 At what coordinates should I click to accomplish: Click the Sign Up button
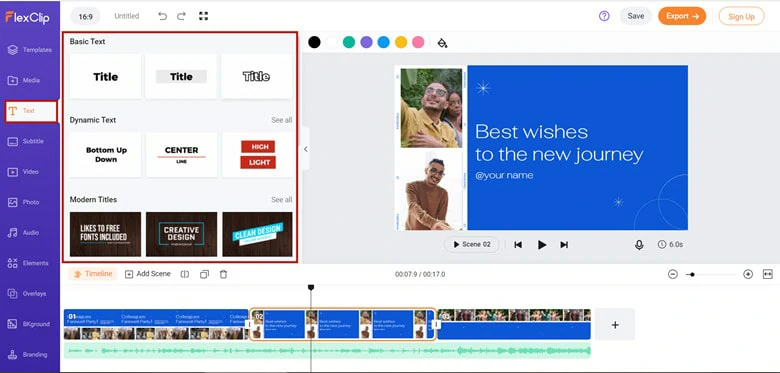(741, 16)
